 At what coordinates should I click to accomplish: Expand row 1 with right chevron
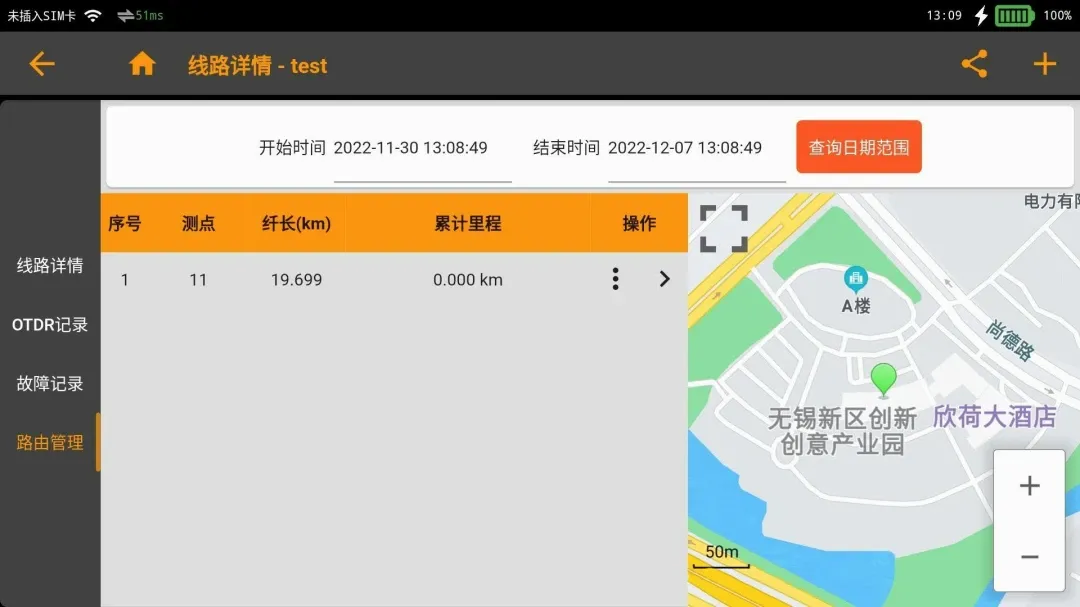664,279
